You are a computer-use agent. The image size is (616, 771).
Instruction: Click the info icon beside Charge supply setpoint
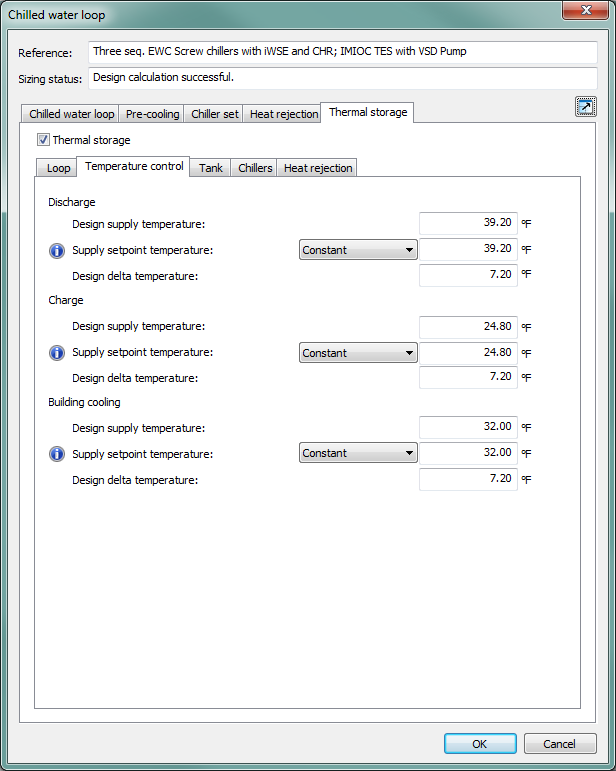tap(57, 353)
